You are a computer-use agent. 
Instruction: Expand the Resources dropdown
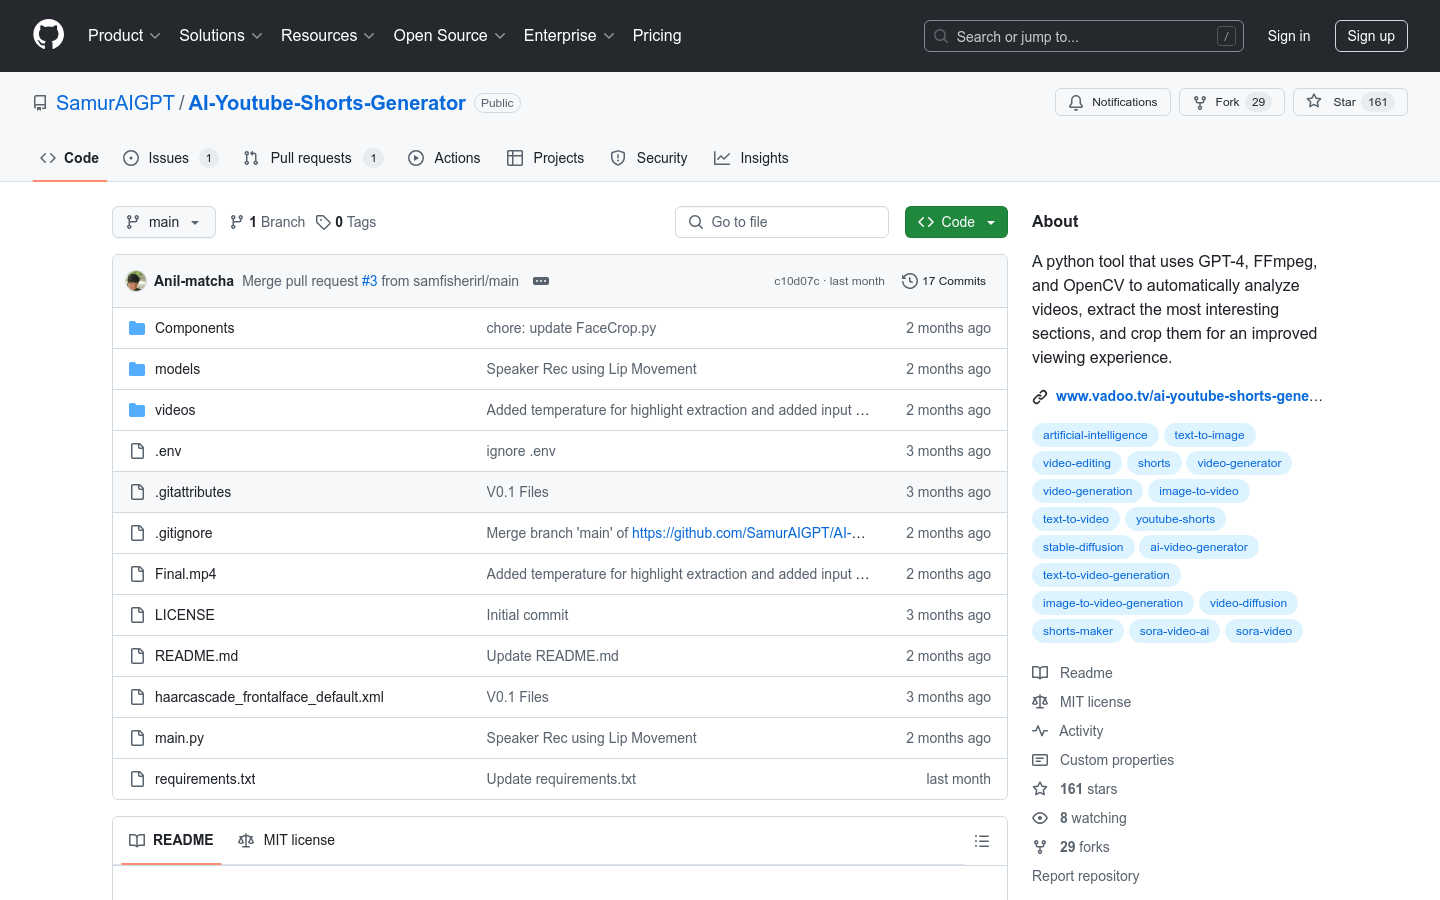click(x=328, y=35)
